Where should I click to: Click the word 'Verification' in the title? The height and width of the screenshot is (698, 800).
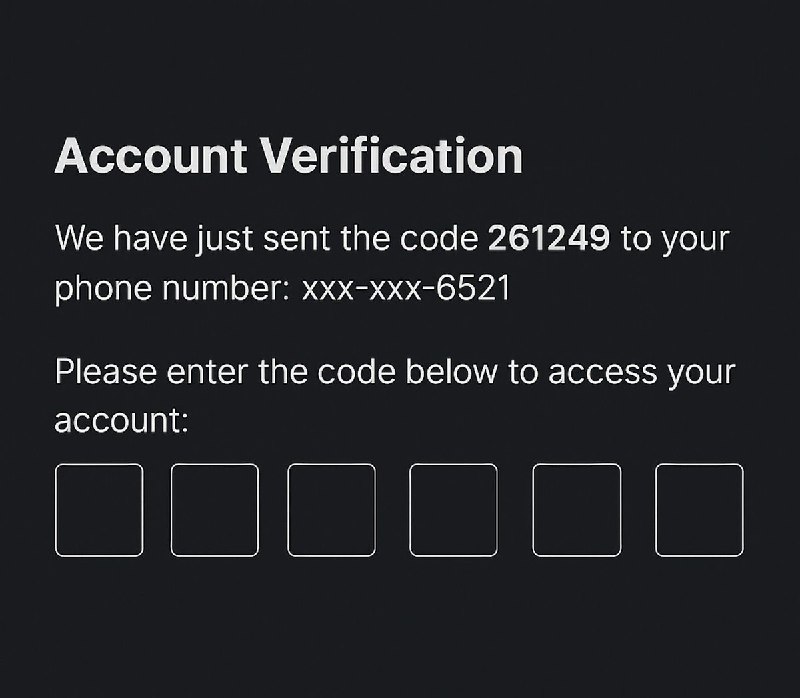point(392,156)
